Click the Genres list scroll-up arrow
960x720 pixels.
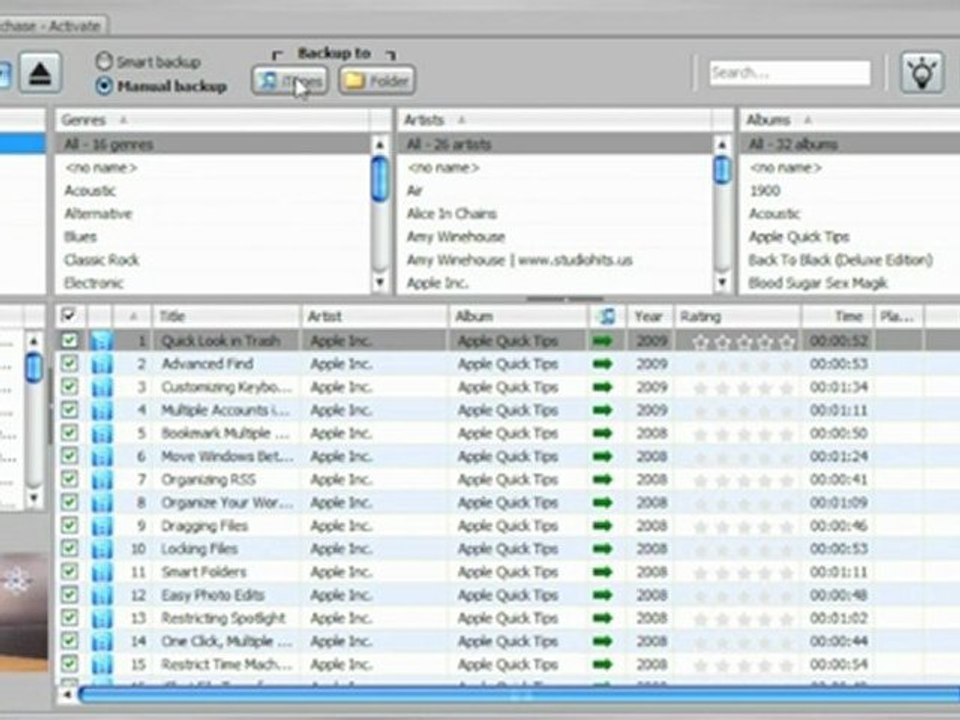380,145
